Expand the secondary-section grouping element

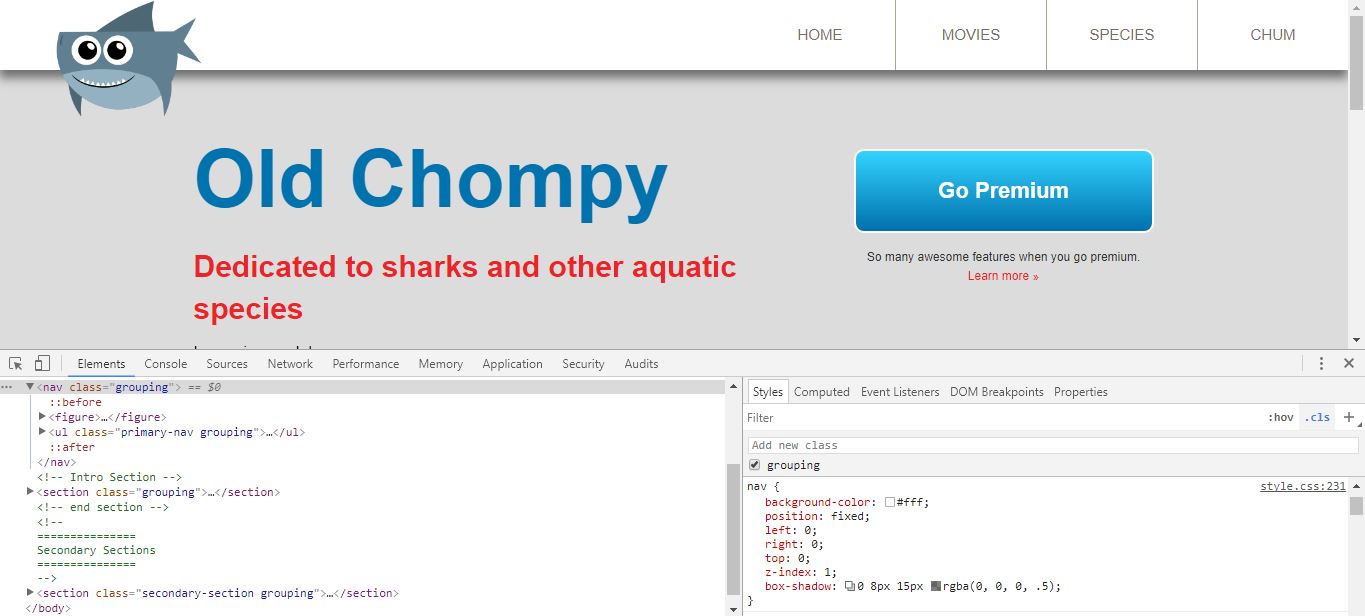coord(30,593)
